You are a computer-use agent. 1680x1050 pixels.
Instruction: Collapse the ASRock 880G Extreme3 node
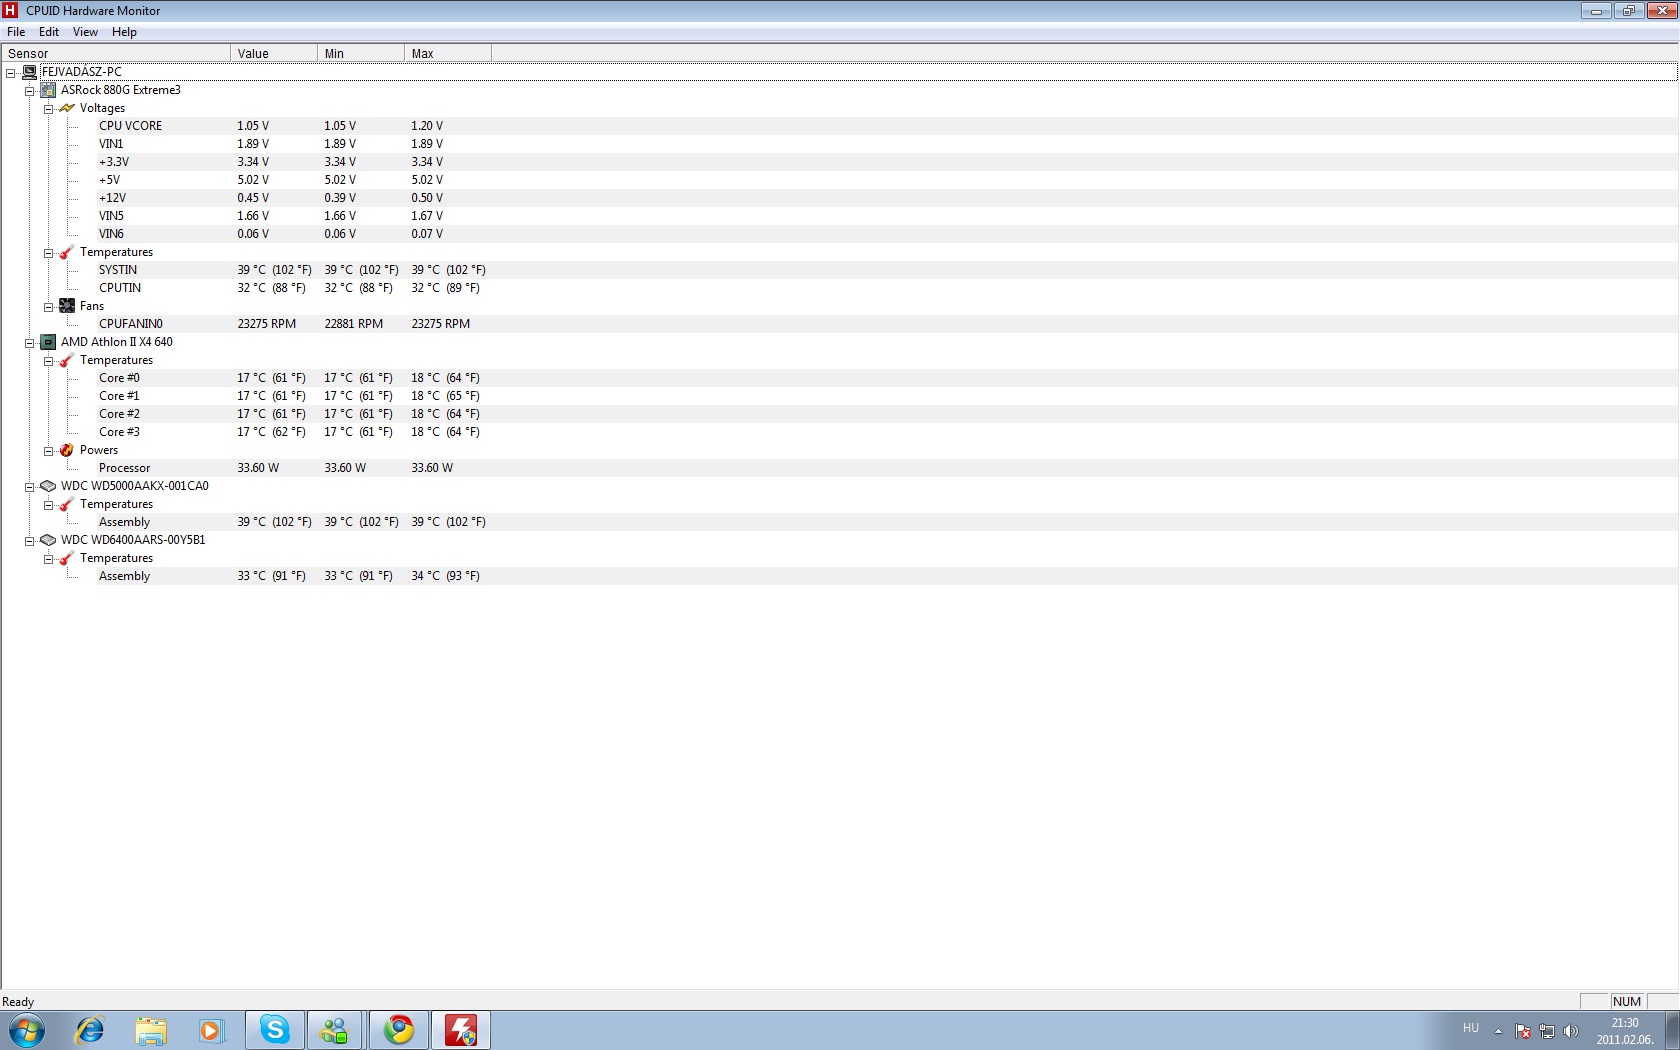click(x=30, y=91)
